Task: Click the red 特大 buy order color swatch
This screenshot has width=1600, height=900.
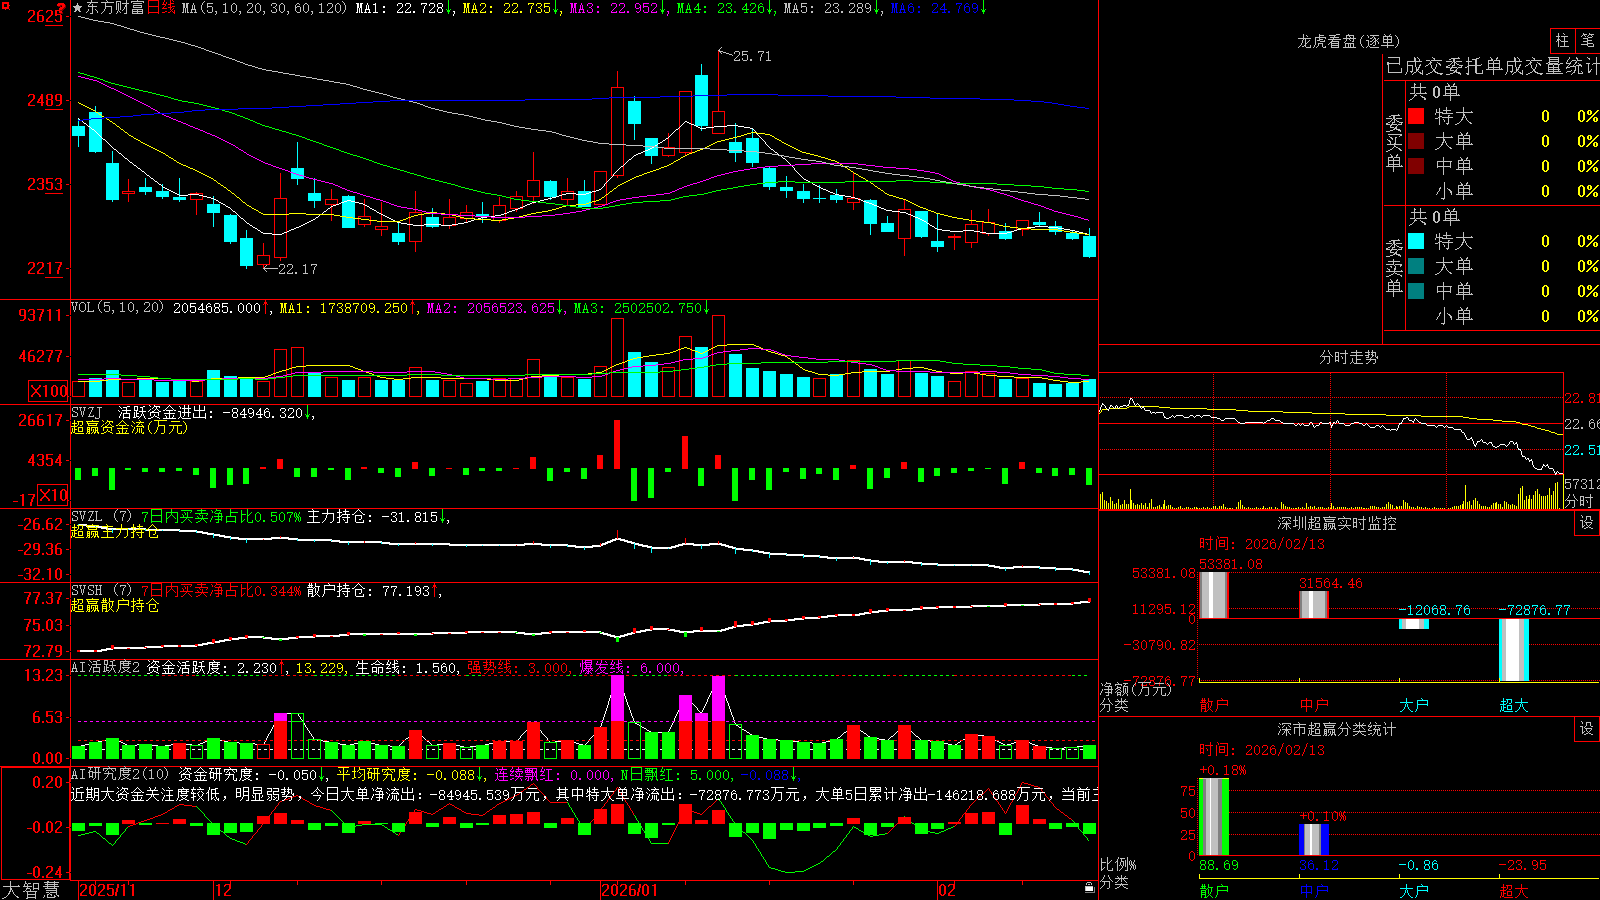Action: [x=1416, y=116]
